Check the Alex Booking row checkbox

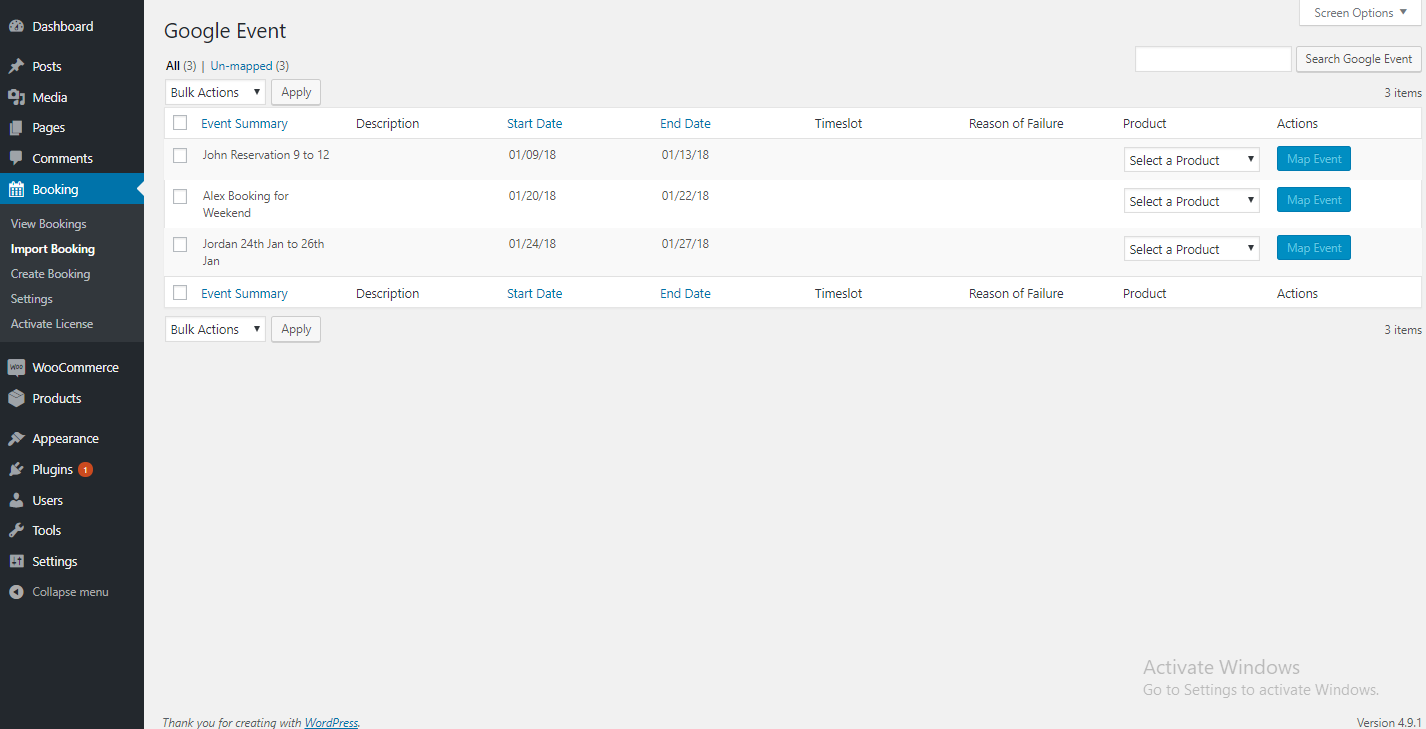(180, 196)
